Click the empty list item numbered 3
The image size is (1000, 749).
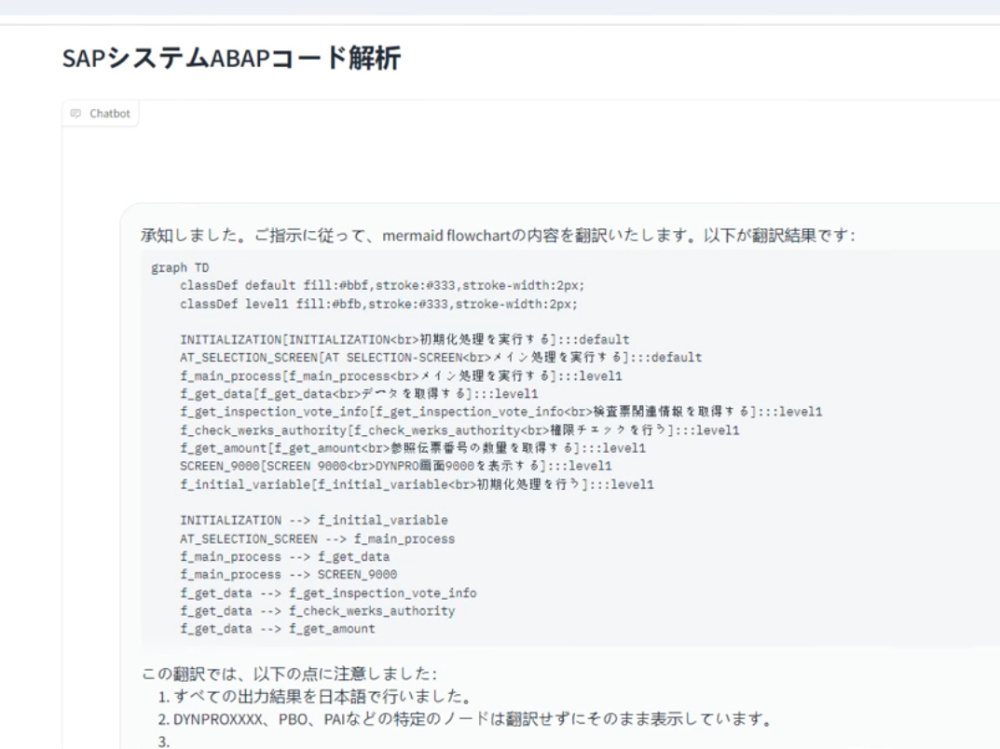point(164,742)
